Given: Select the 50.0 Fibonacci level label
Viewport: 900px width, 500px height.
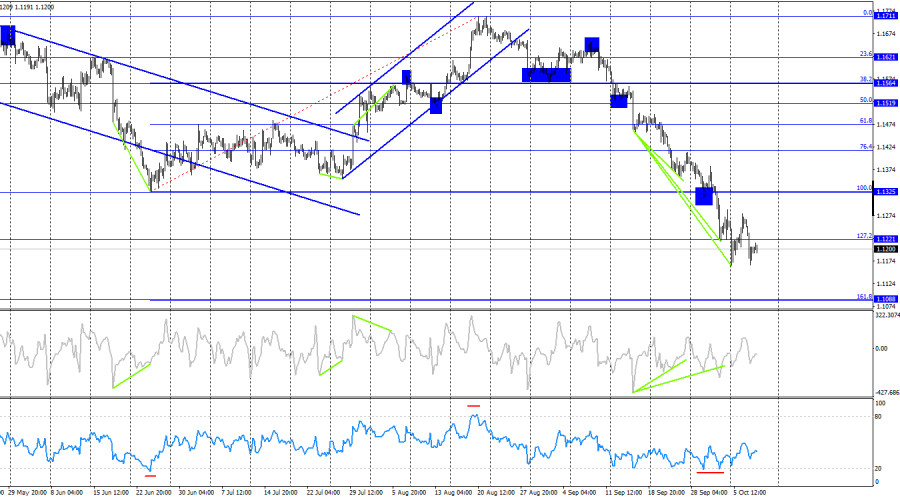Looking at the screenshot, I should (866, 100).
